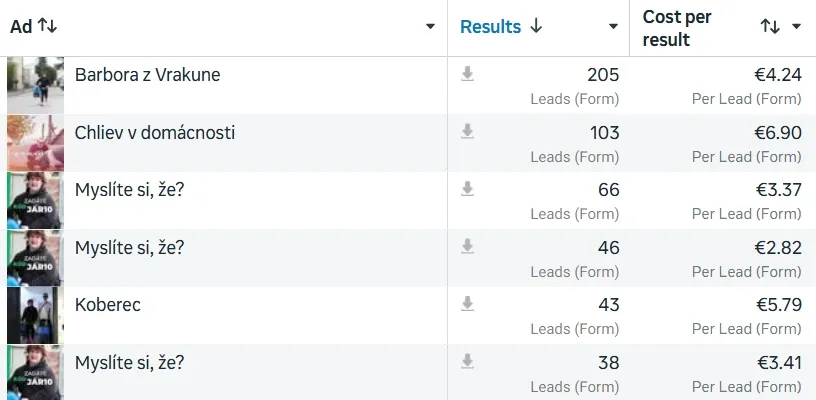Open Cost per result column dropdown
Image resolution: width=816 pixels, height=400 pixels.
796,27
